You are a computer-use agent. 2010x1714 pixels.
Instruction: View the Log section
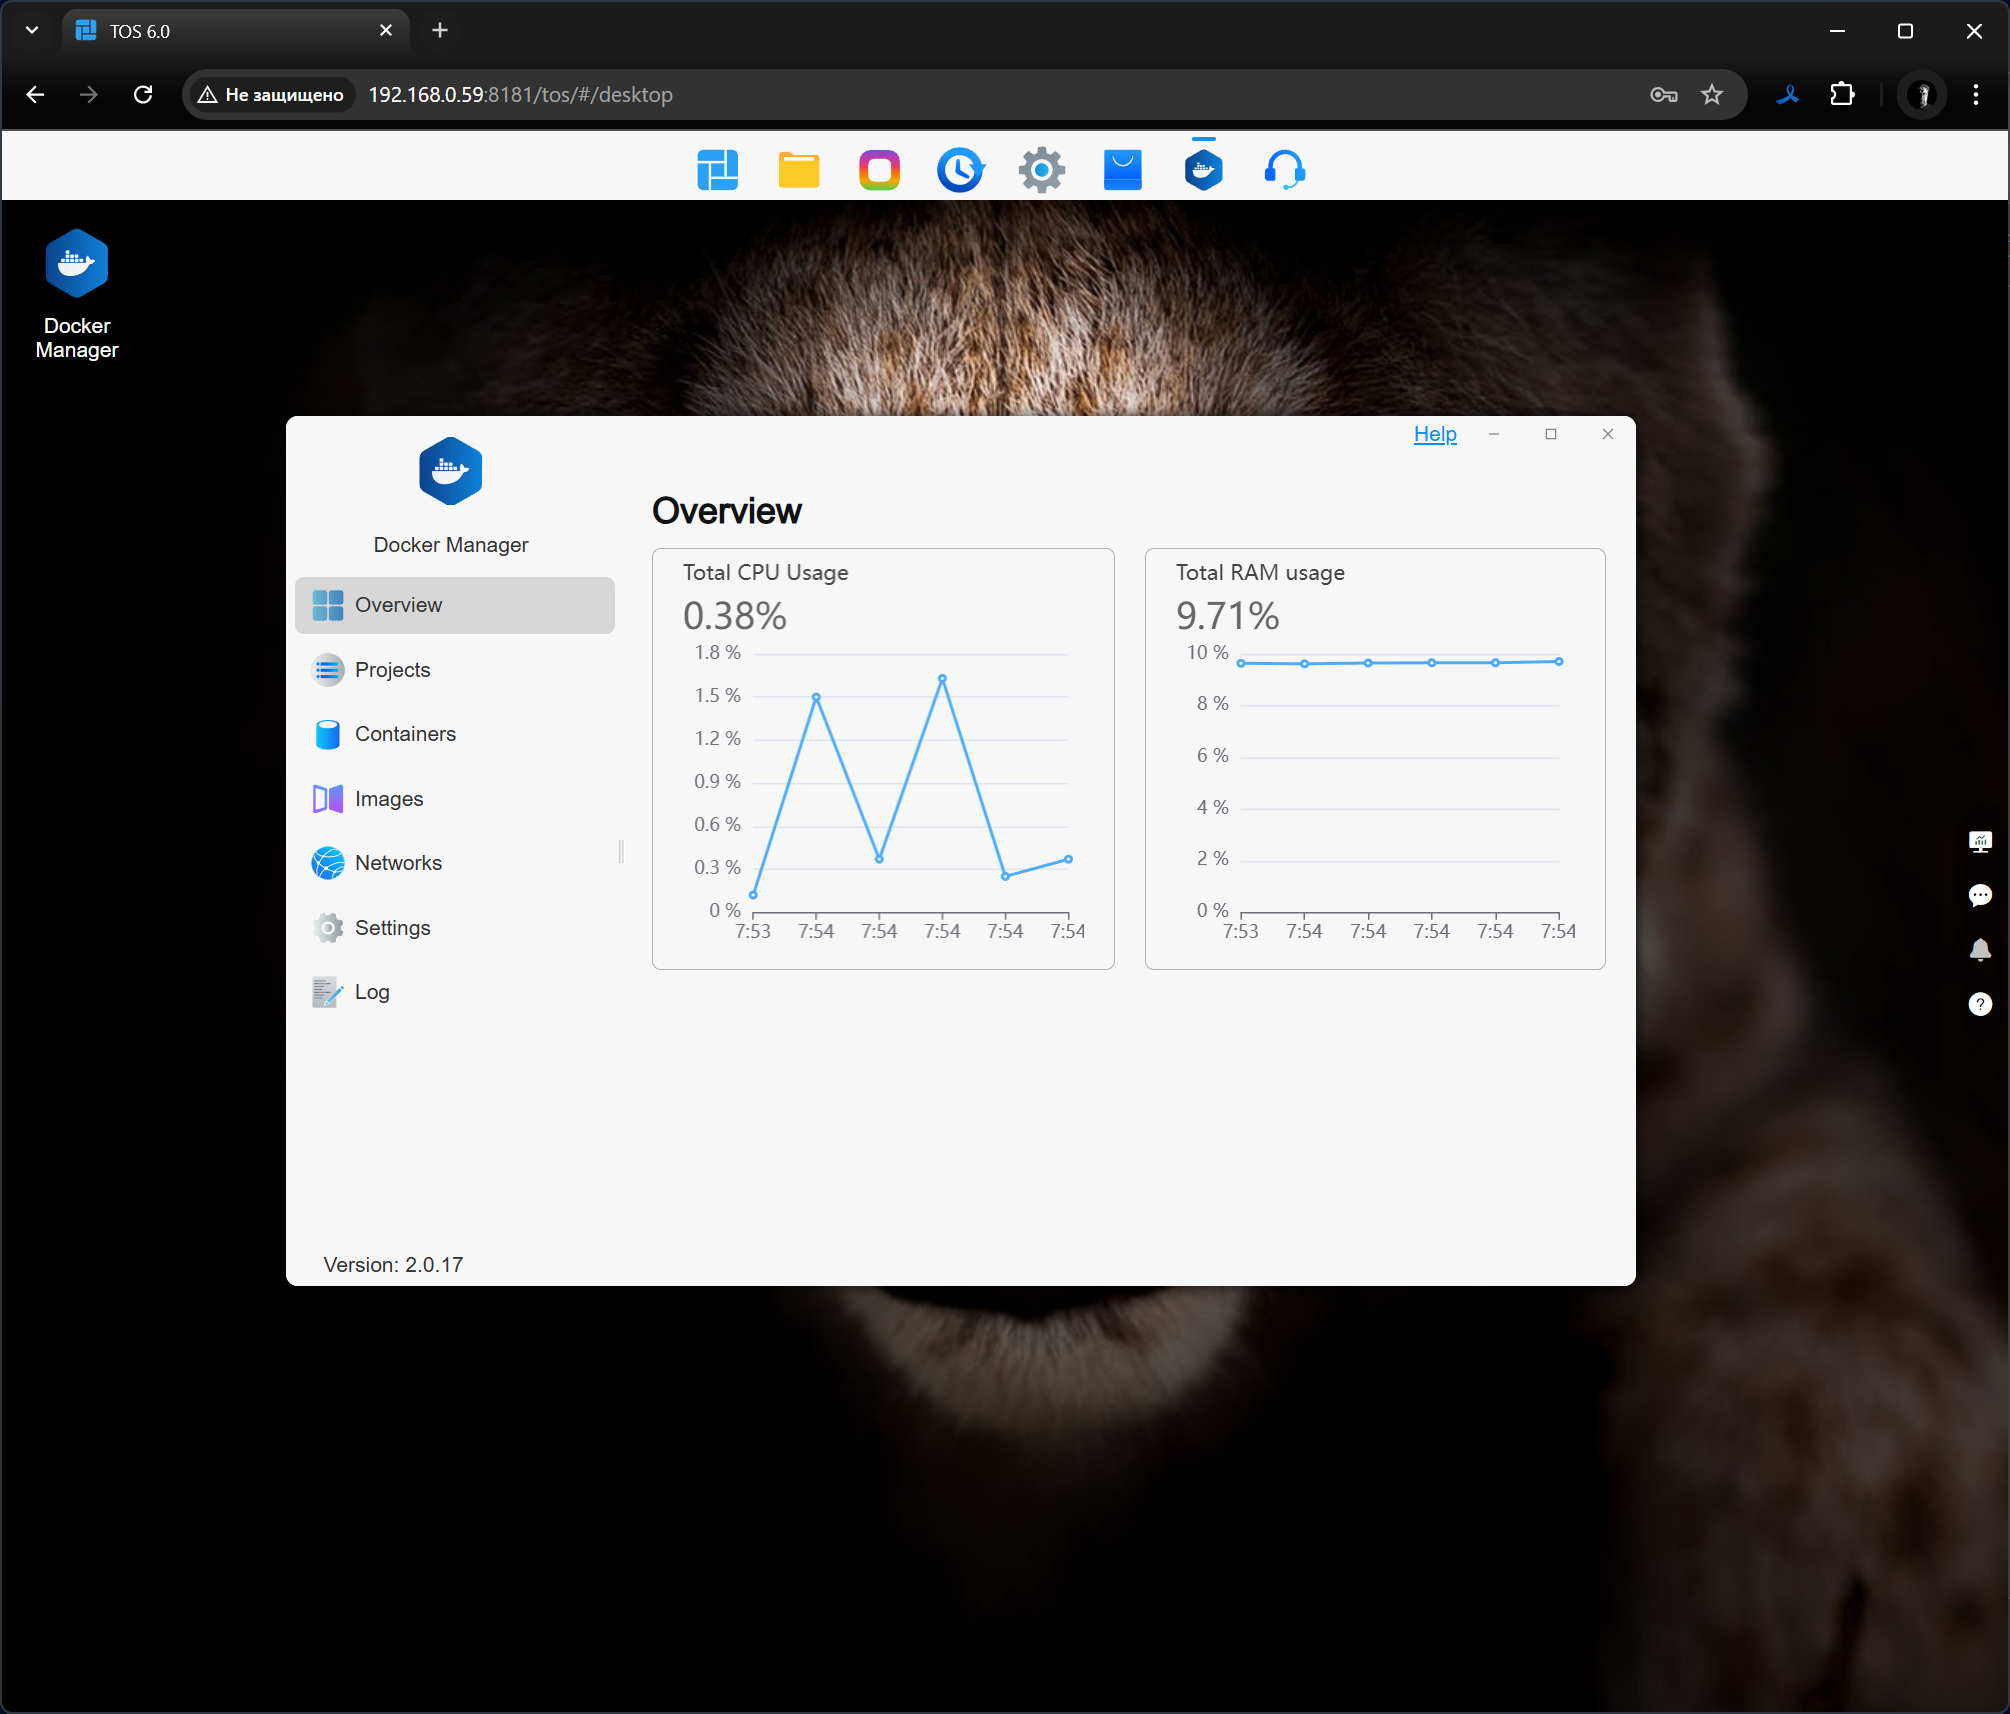point(371,992)
